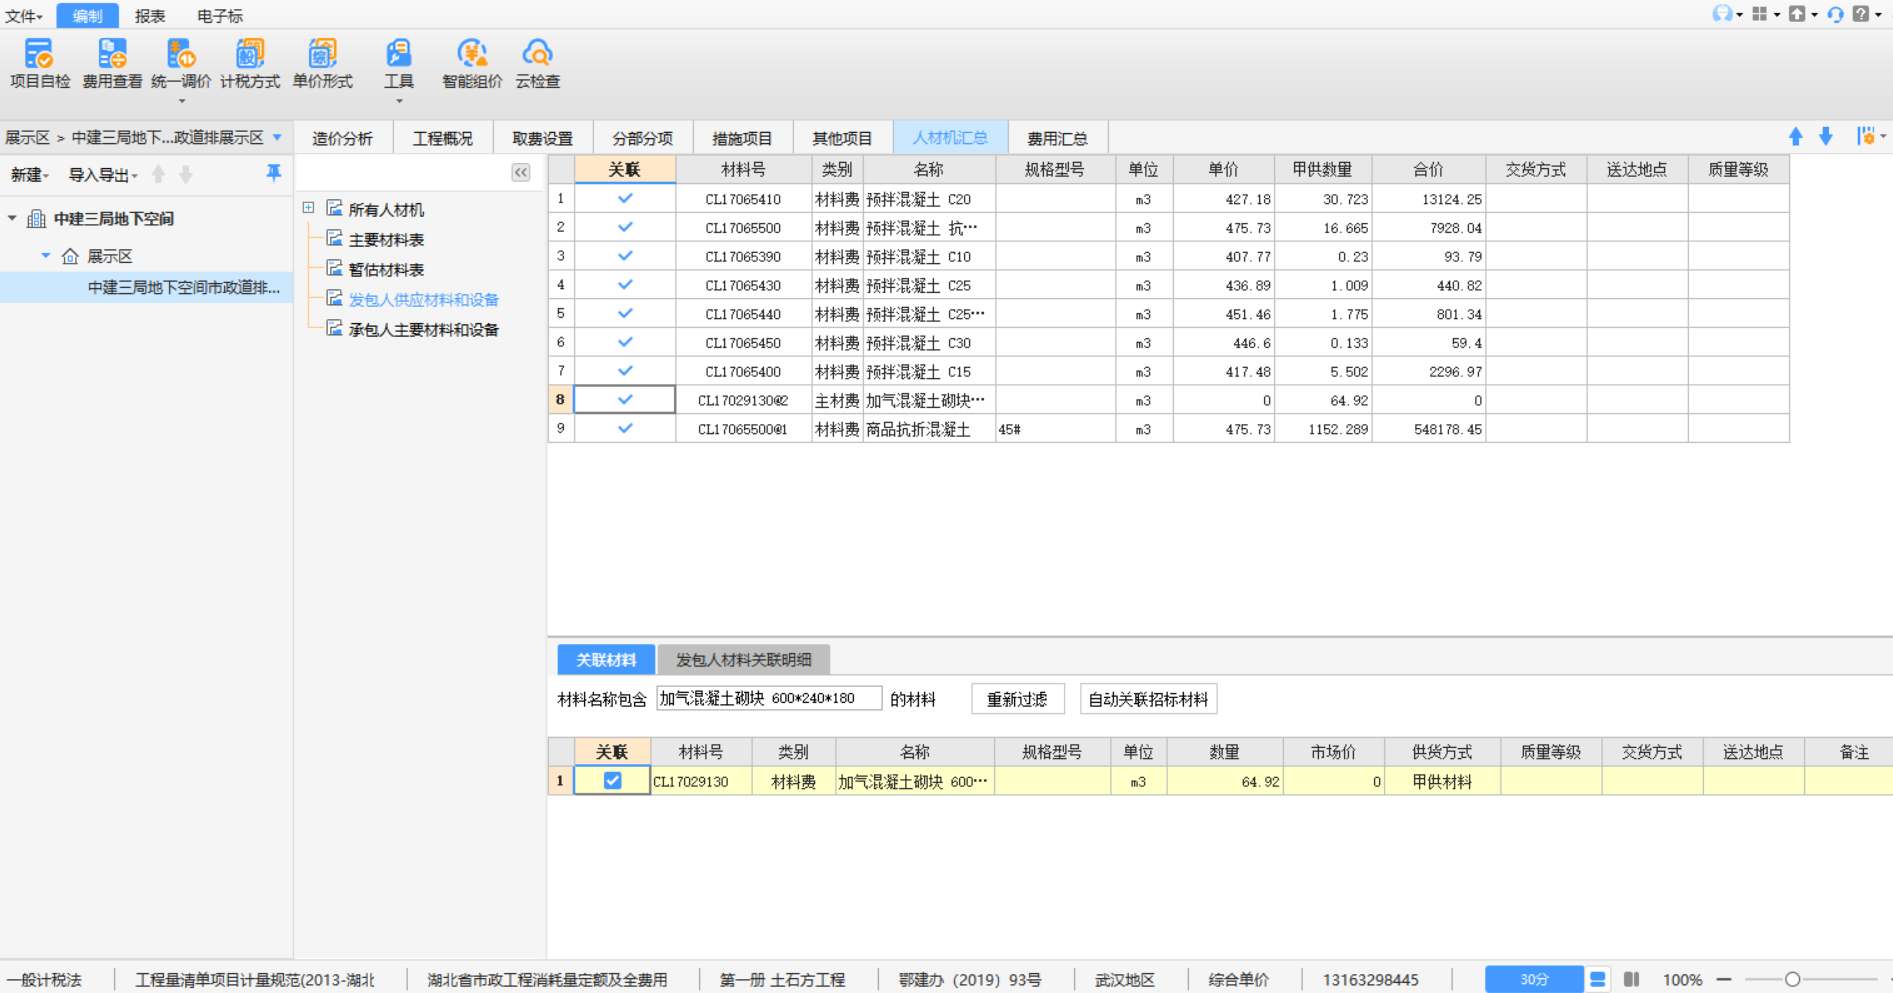Click the building icon of 中建三局地下空间
The width and height of the screenshot is (1893, 993).
[x=37, y=218]
